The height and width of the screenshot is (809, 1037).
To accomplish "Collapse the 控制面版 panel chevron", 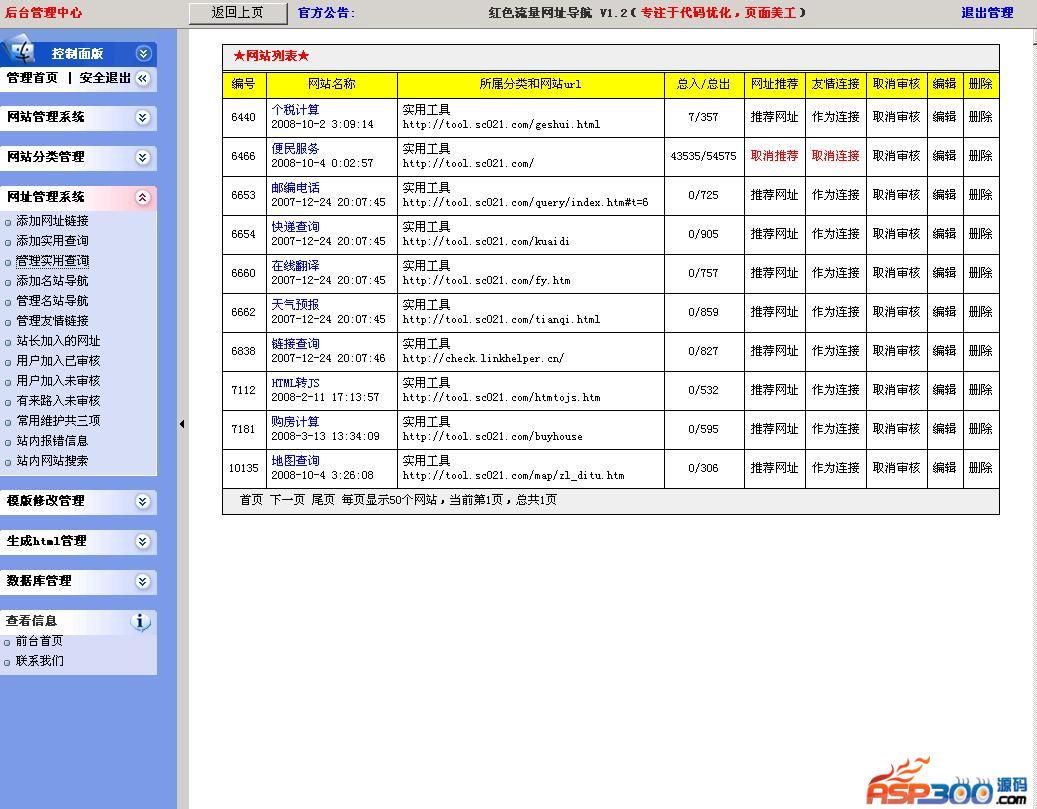I will coord(143,54).
